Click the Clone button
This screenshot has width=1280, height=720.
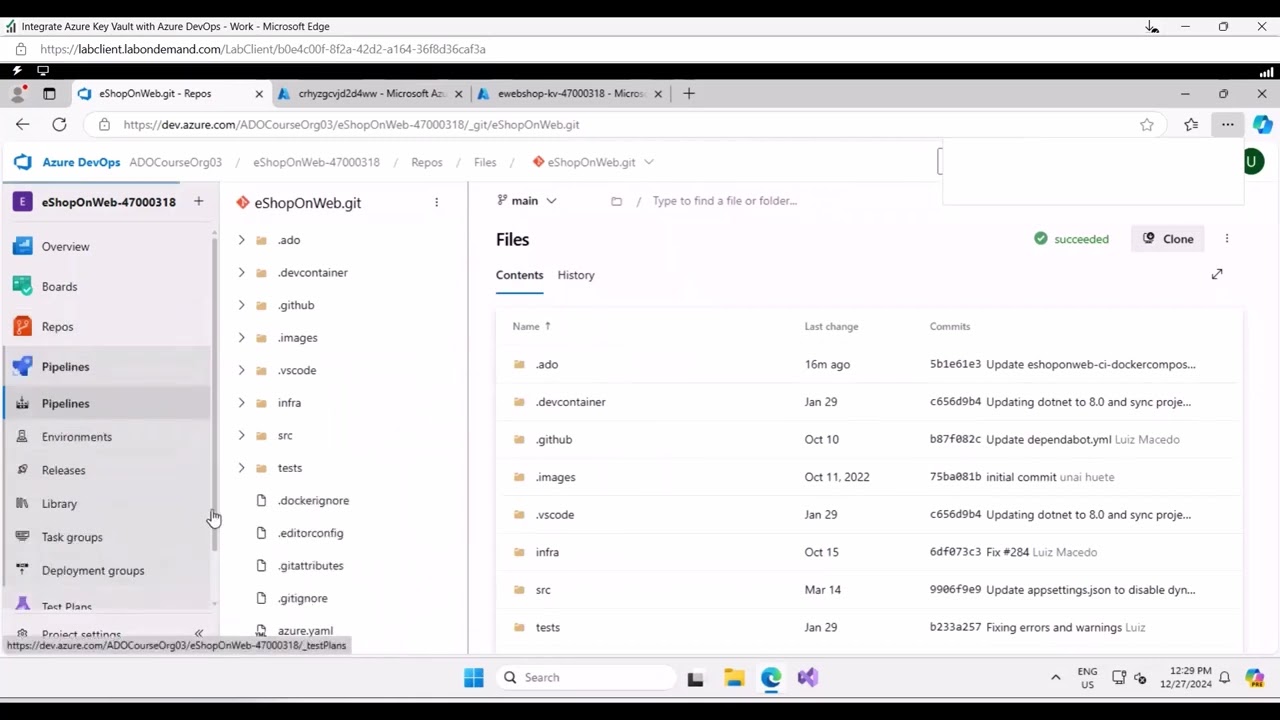pyautogui.click(x=1168, y=239)
